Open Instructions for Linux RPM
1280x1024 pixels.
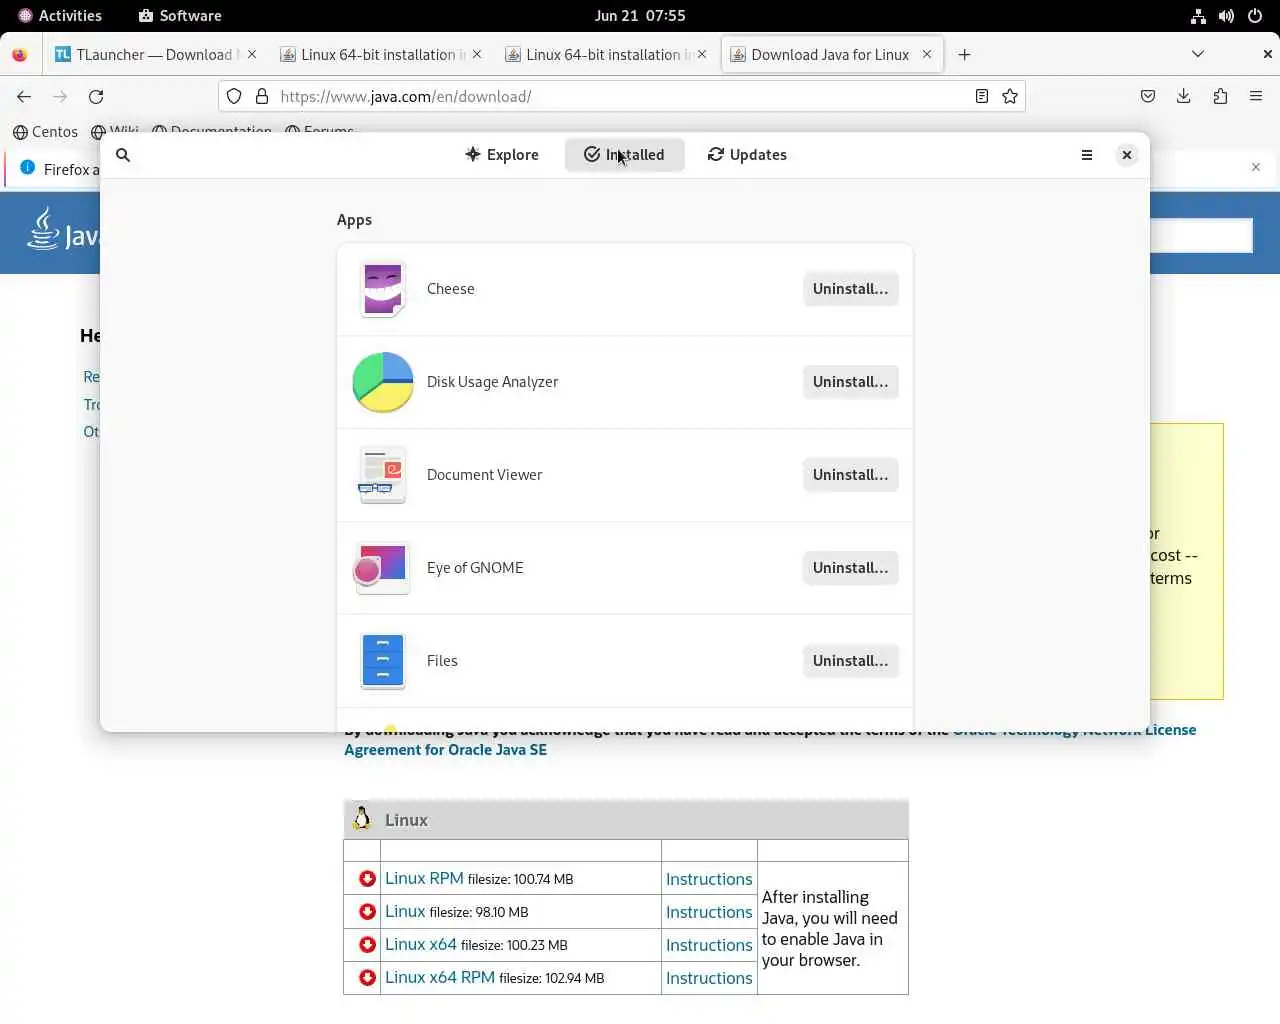pyautogui.click(x=709, y=879)
